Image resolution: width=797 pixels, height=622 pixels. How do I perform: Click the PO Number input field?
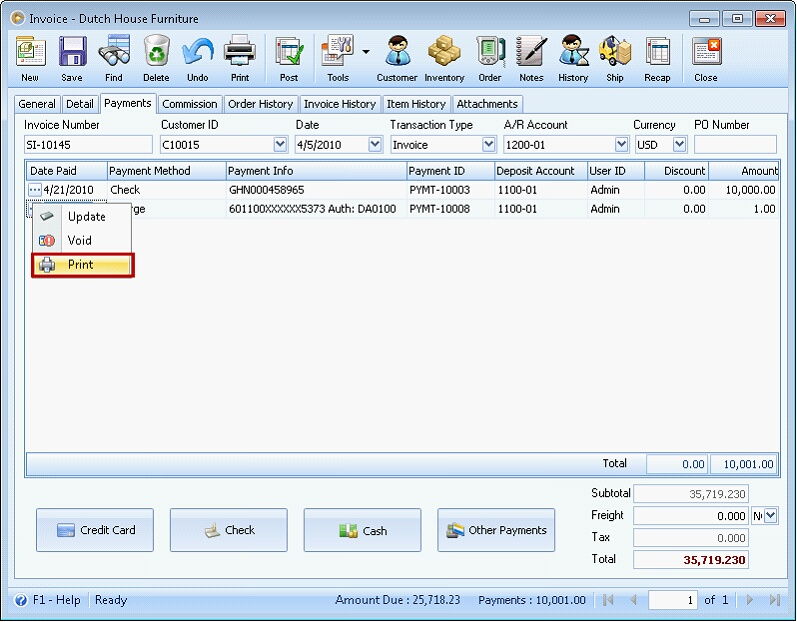point(735,145)
